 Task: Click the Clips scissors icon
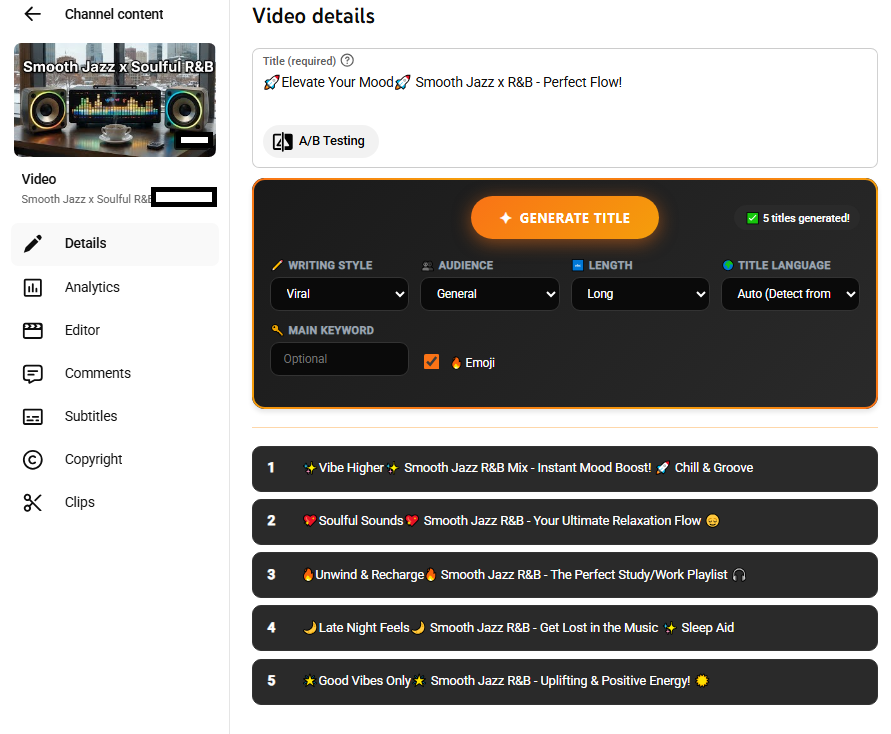click(33, 502)
